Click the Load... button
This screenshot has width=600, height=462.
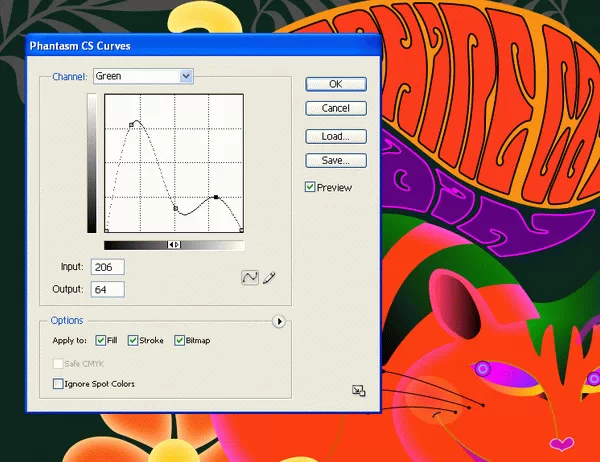[x=335, y=136]
